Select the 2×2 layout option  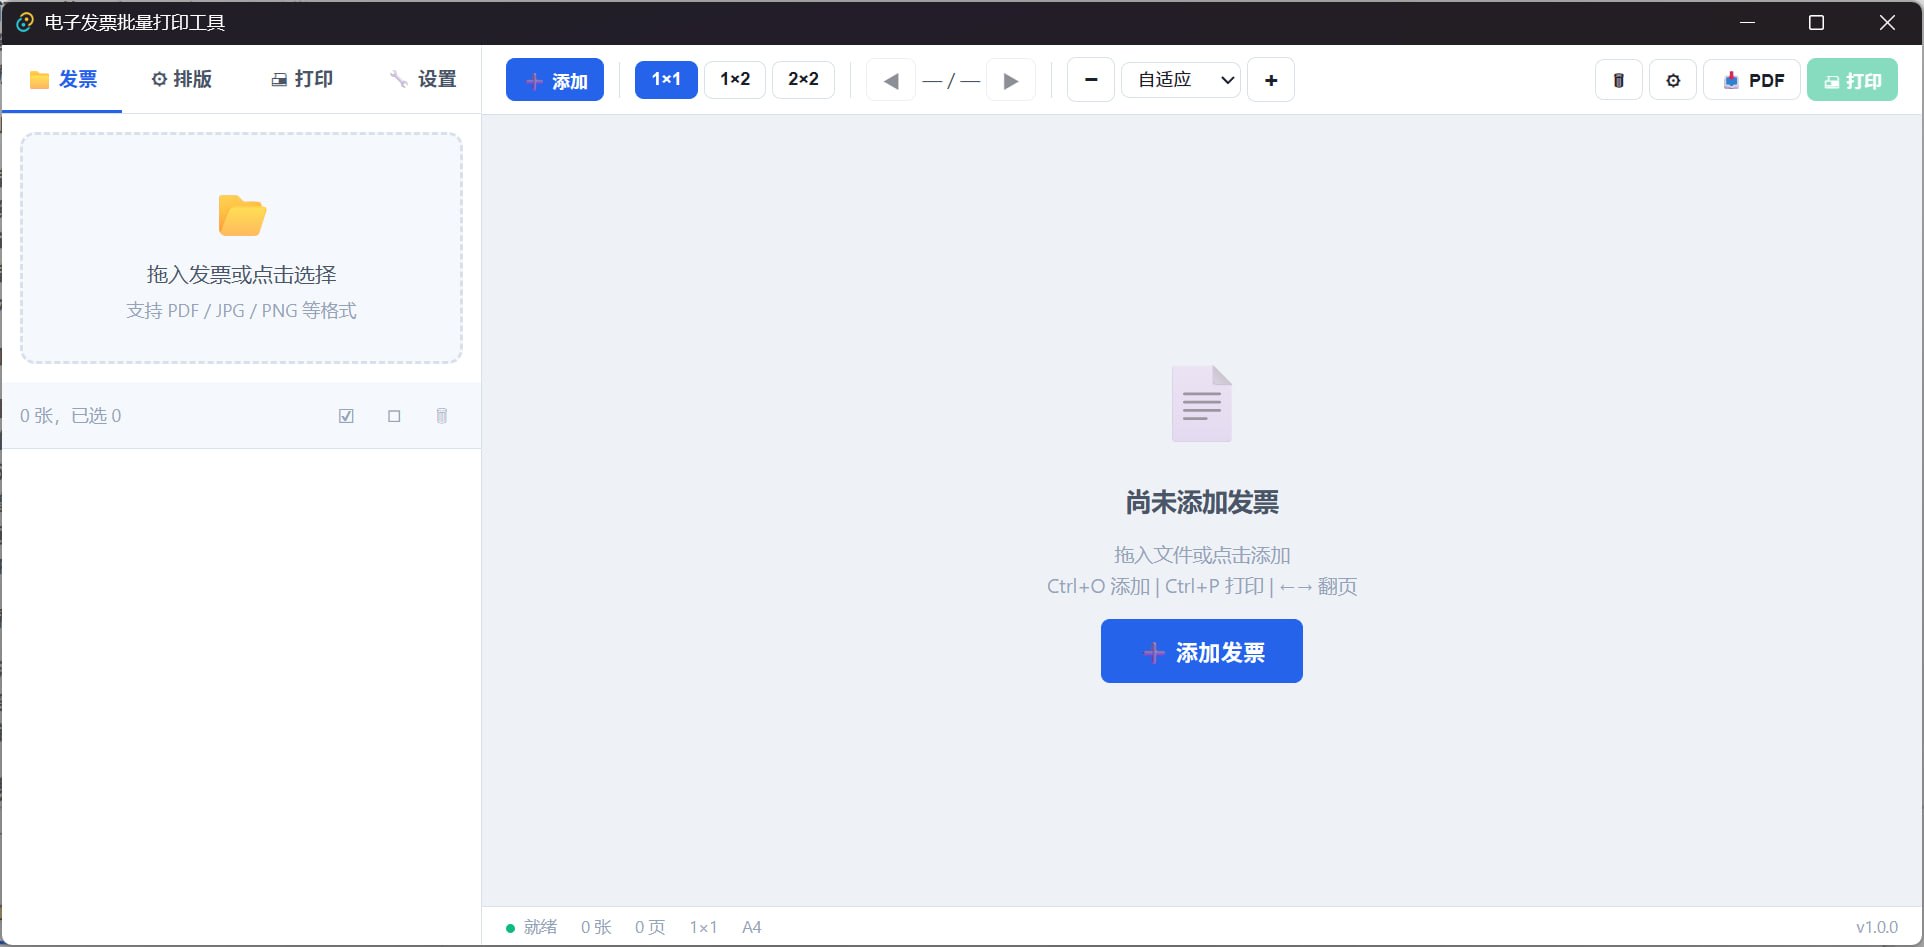pos(803,79)
